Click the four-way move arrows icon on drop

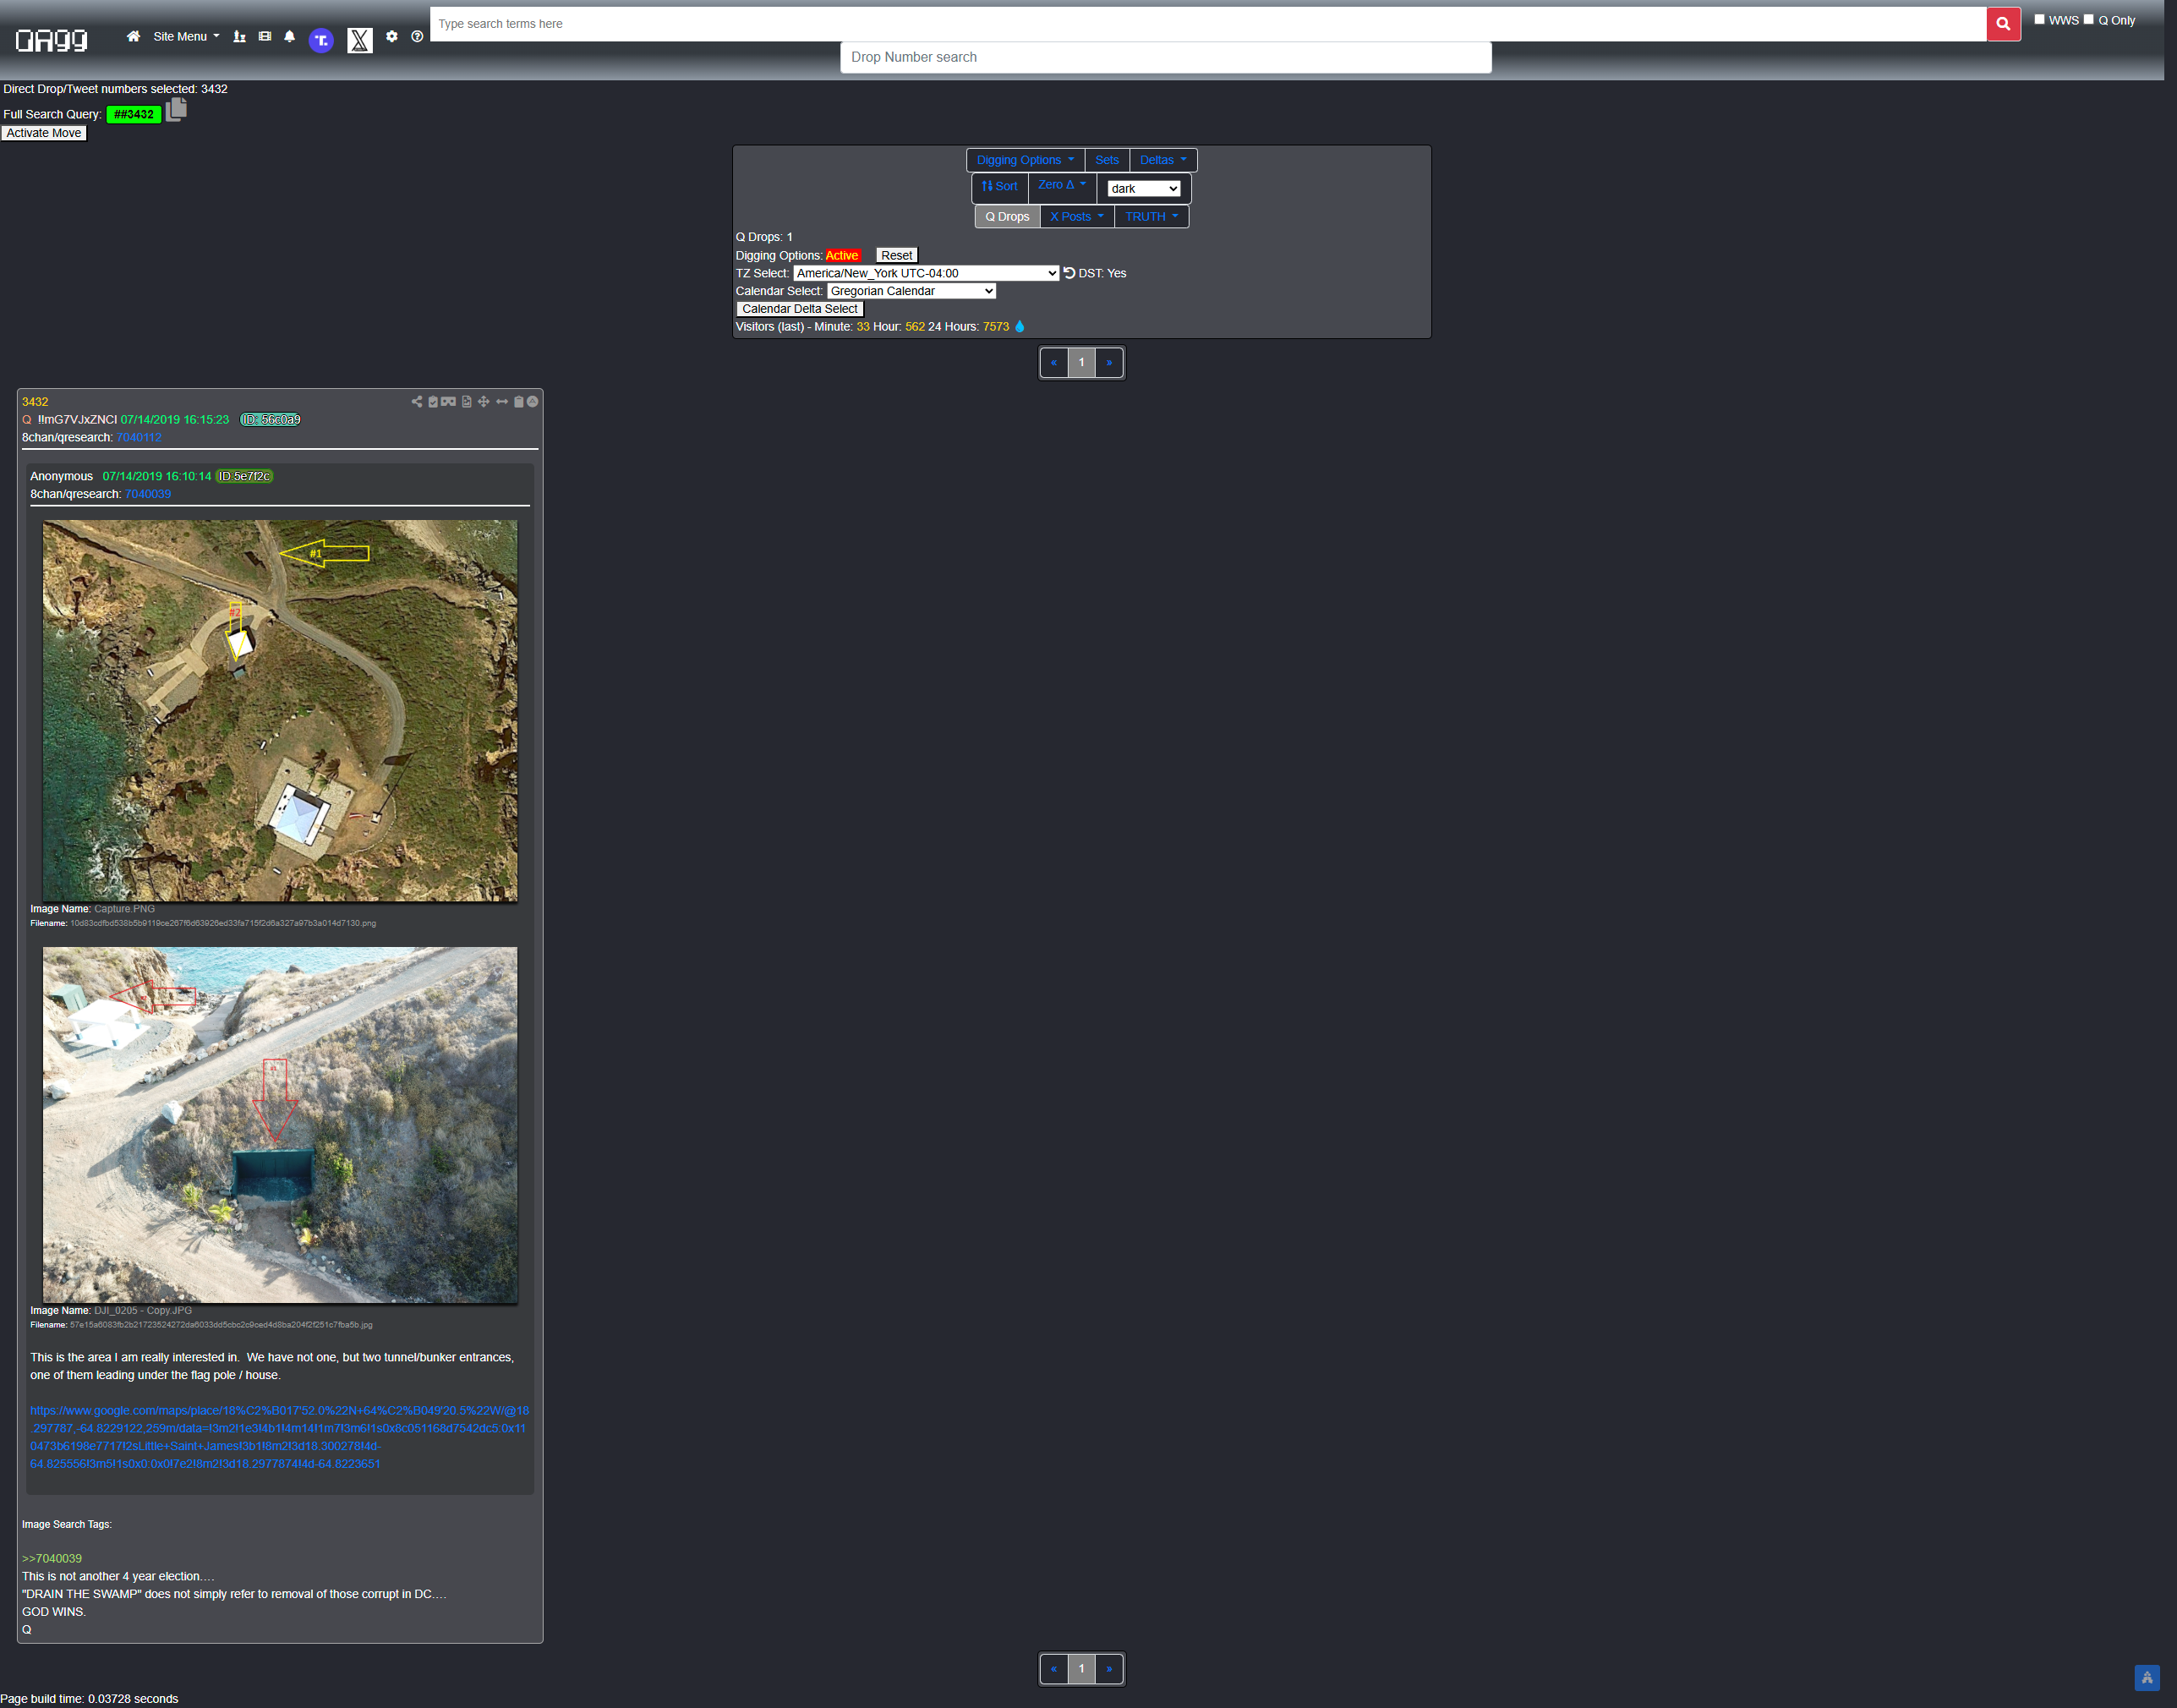[x=484, y=401]
